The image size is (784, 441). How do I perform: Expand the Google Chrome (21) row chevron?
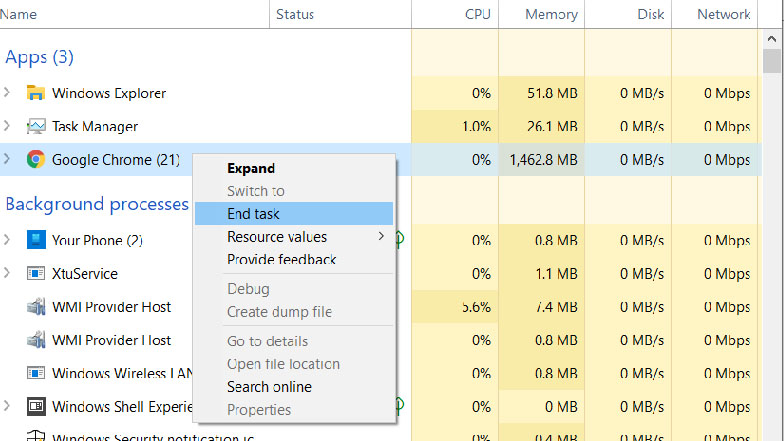(x=7, y=159)
